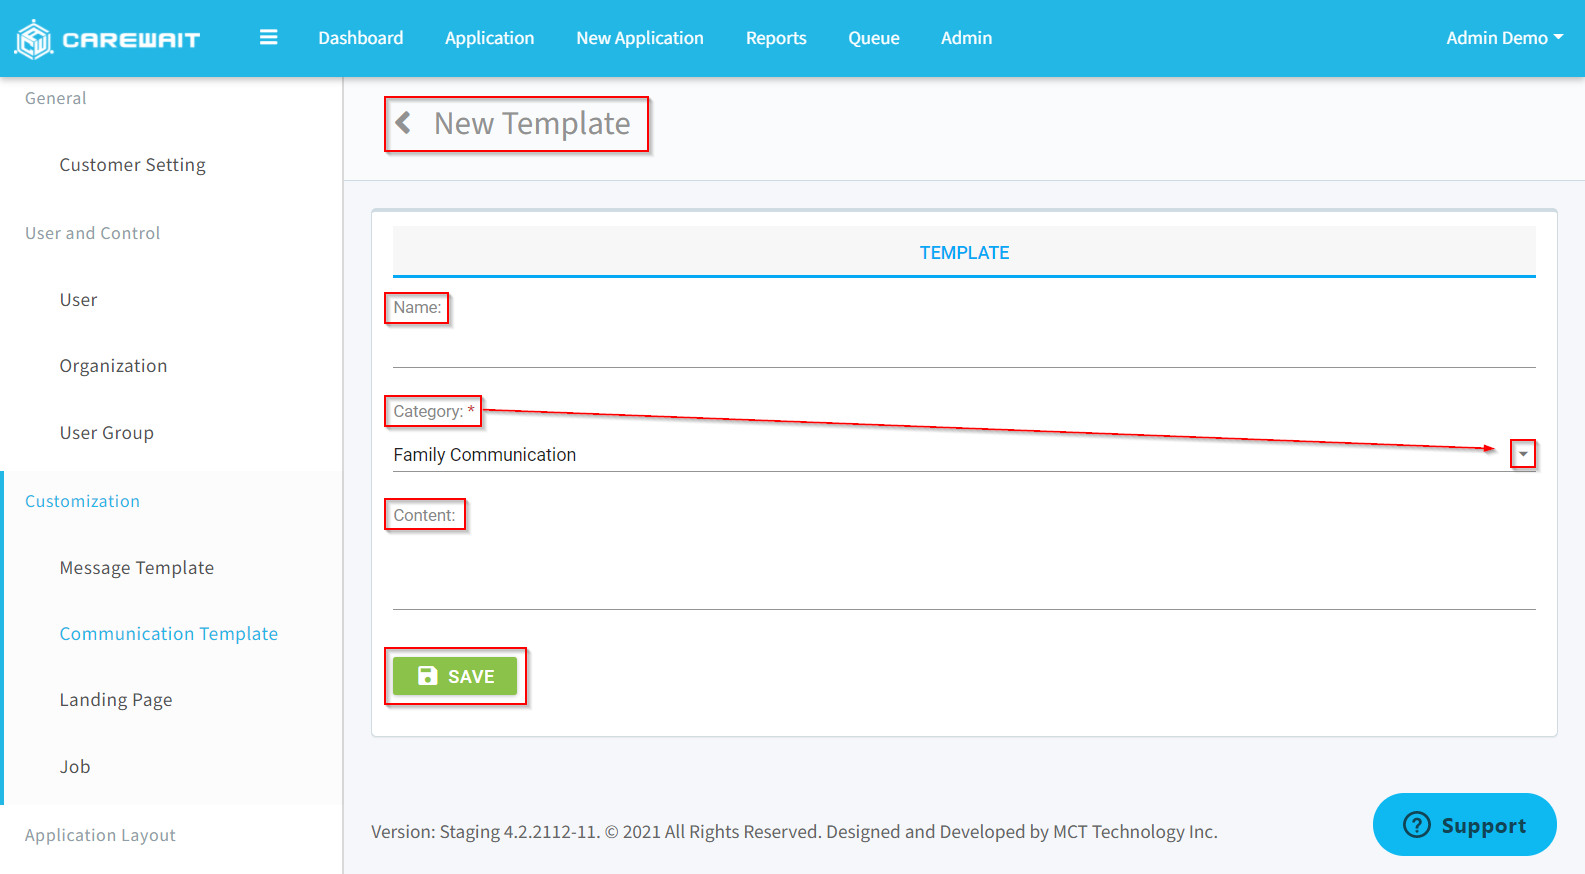
Task: Click the New Template page title
Action: click(x=532, y=123)
